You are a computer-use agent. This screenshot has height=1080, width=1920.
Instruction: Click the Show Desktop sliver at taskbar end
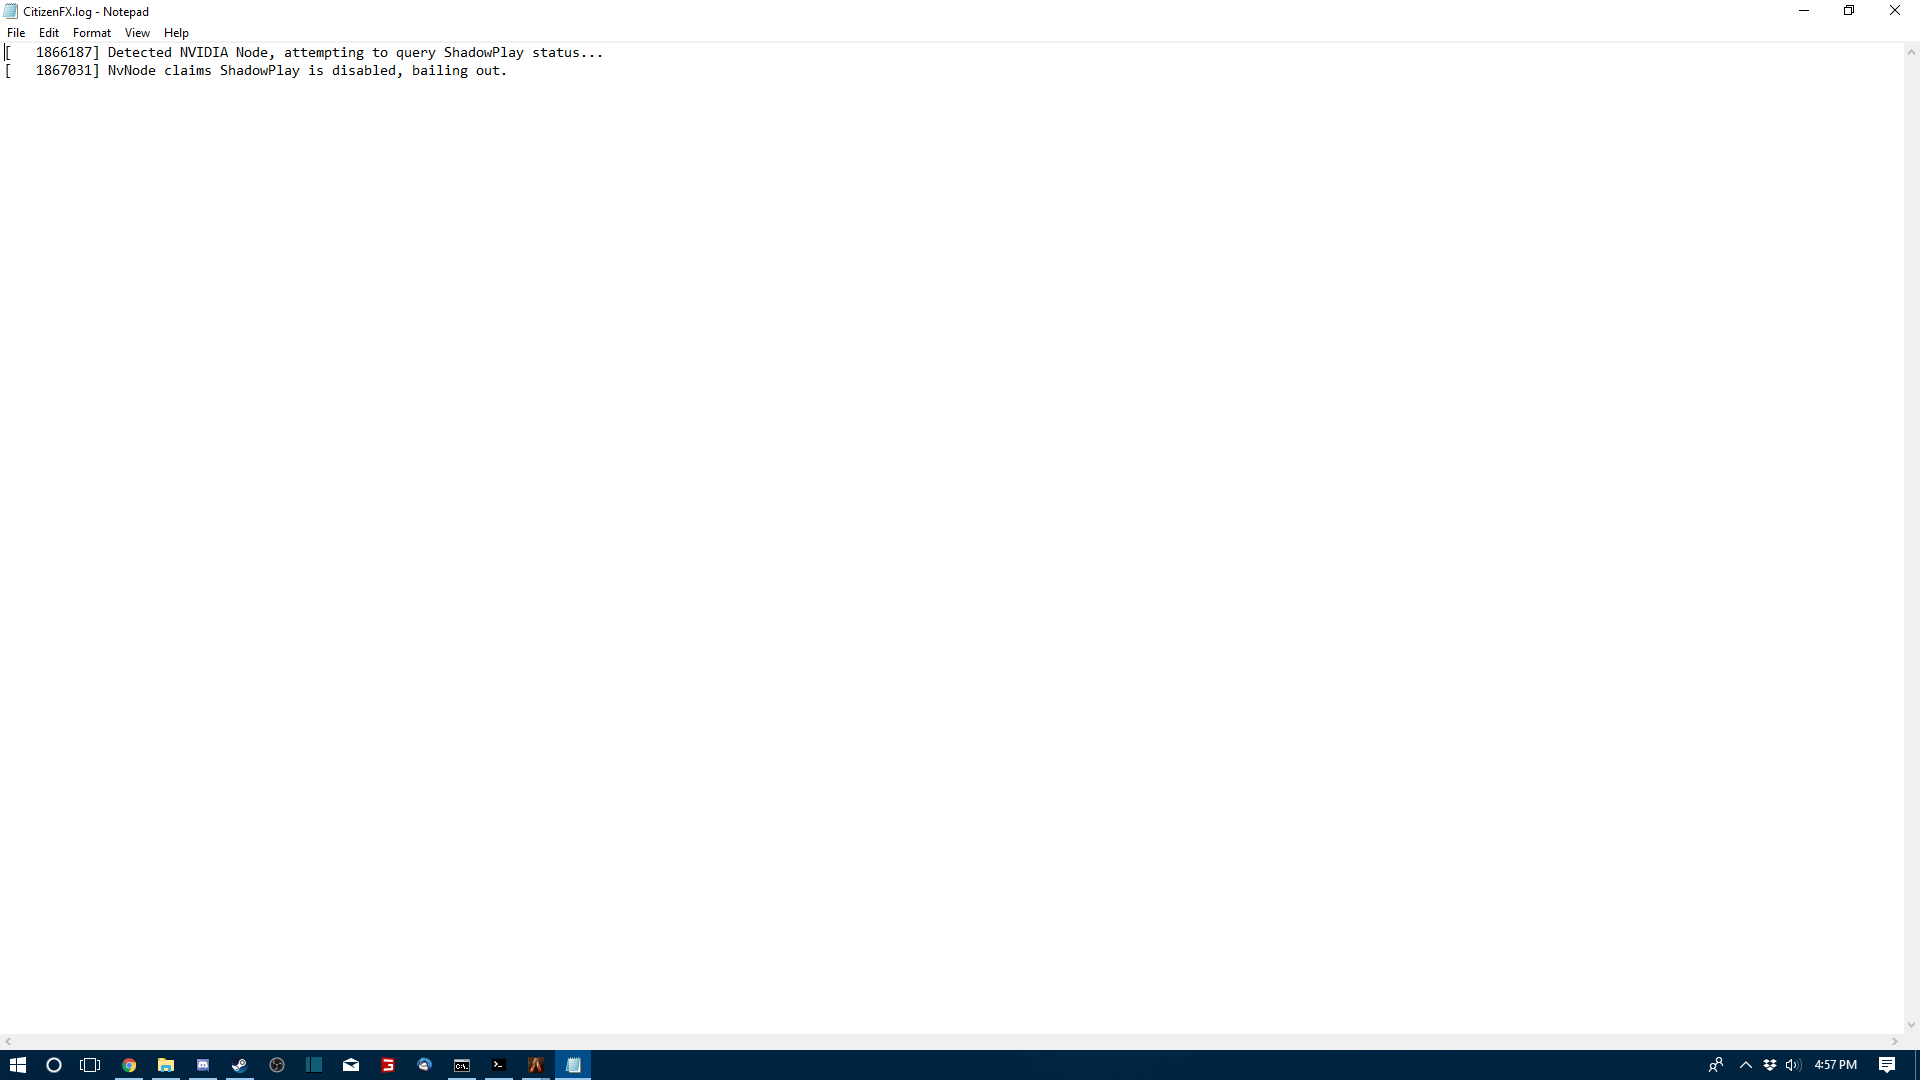point(1917,1065)
